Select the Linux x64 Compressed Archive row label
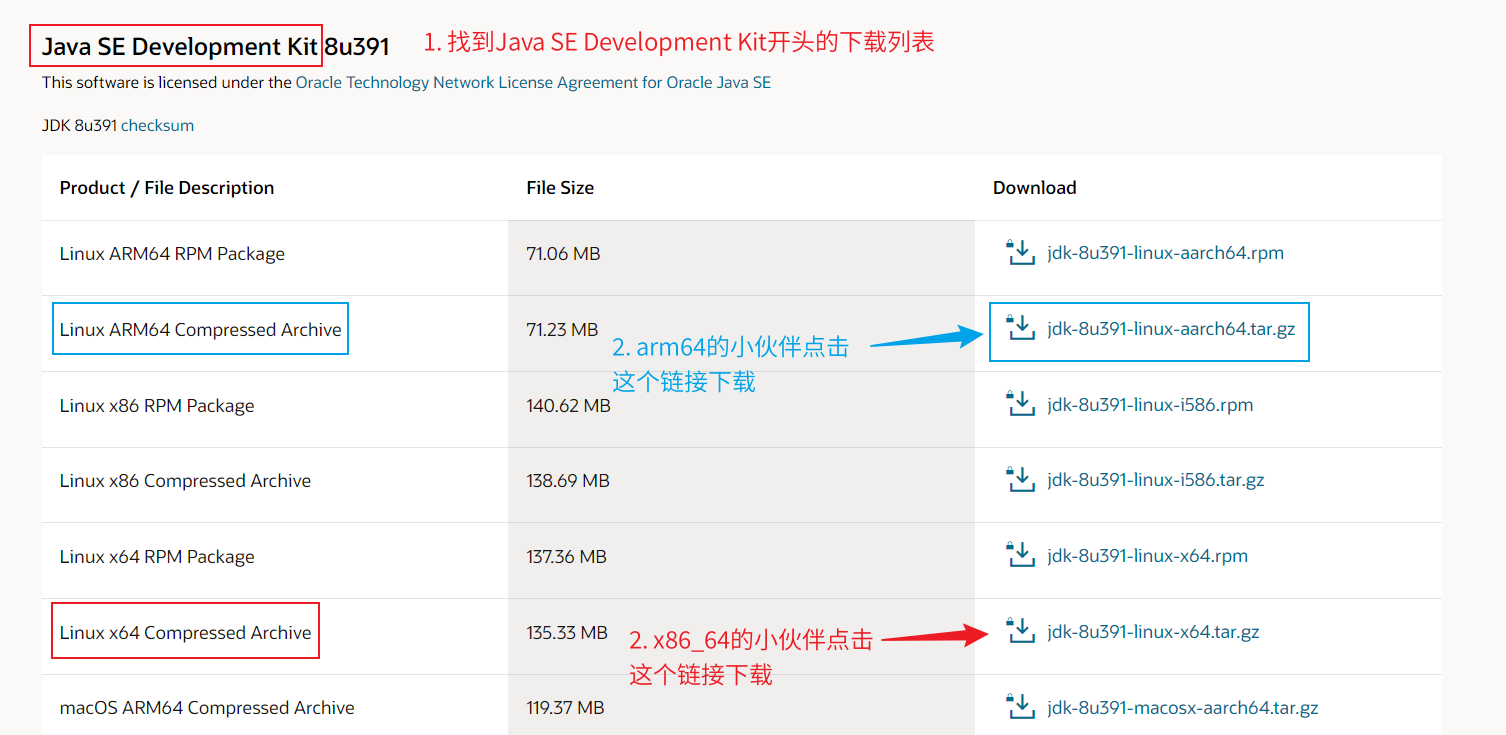This screenshot has height=735, width=1506. tap(185, 633)
